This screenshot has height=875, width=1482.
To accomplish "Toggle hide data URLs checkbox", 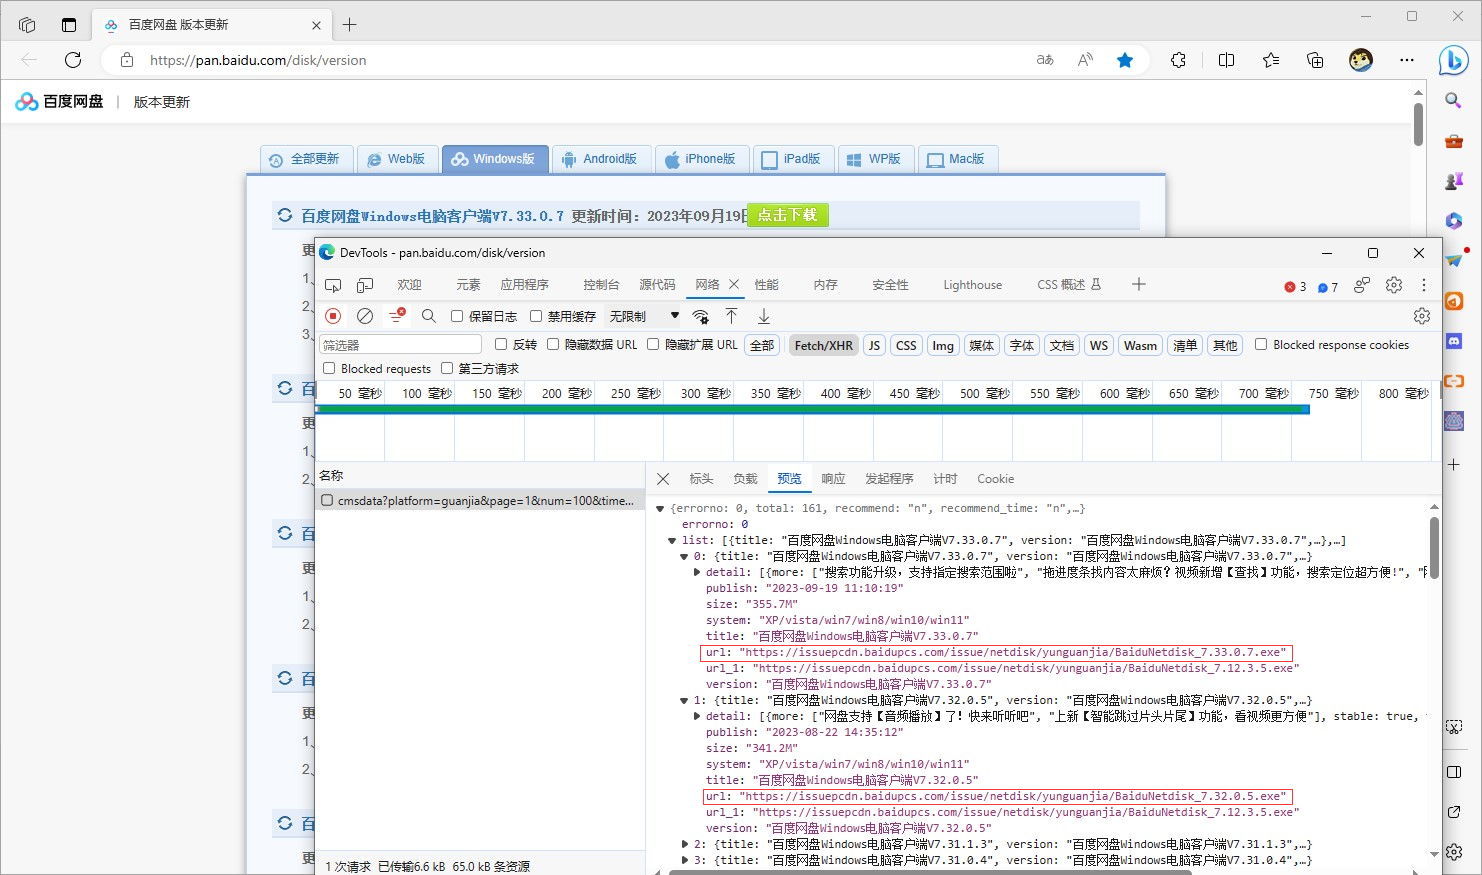I will coord(553,344).
